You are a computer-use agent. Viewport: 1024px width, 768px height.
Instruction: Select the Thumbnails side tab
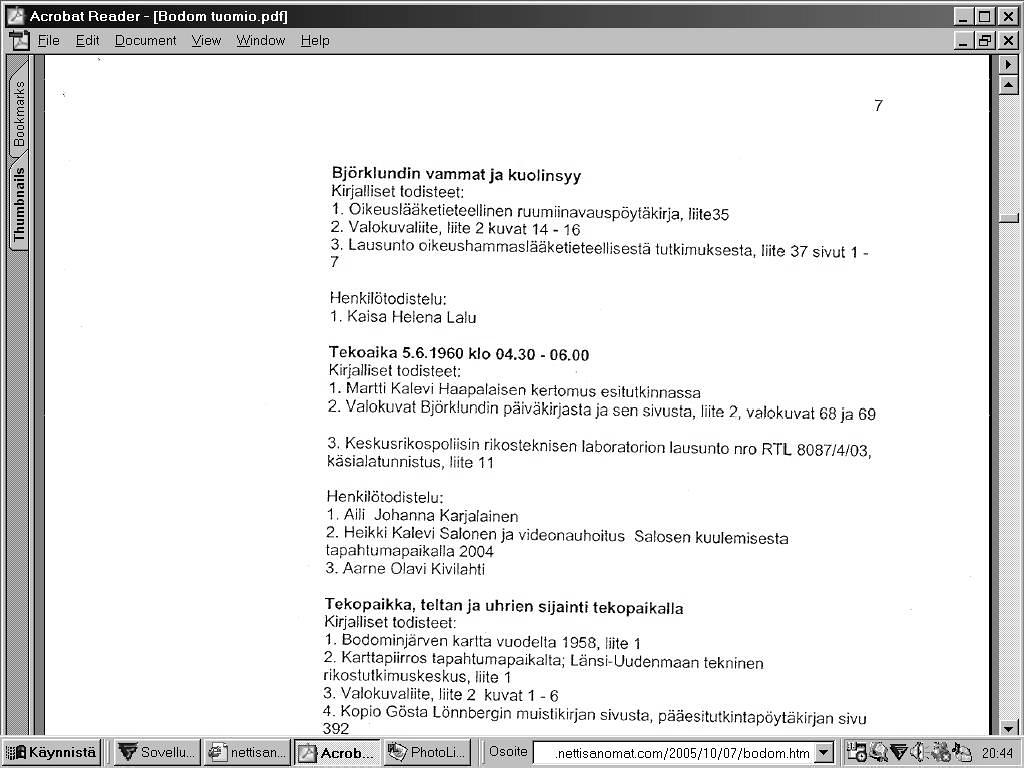tap(19, 206)
